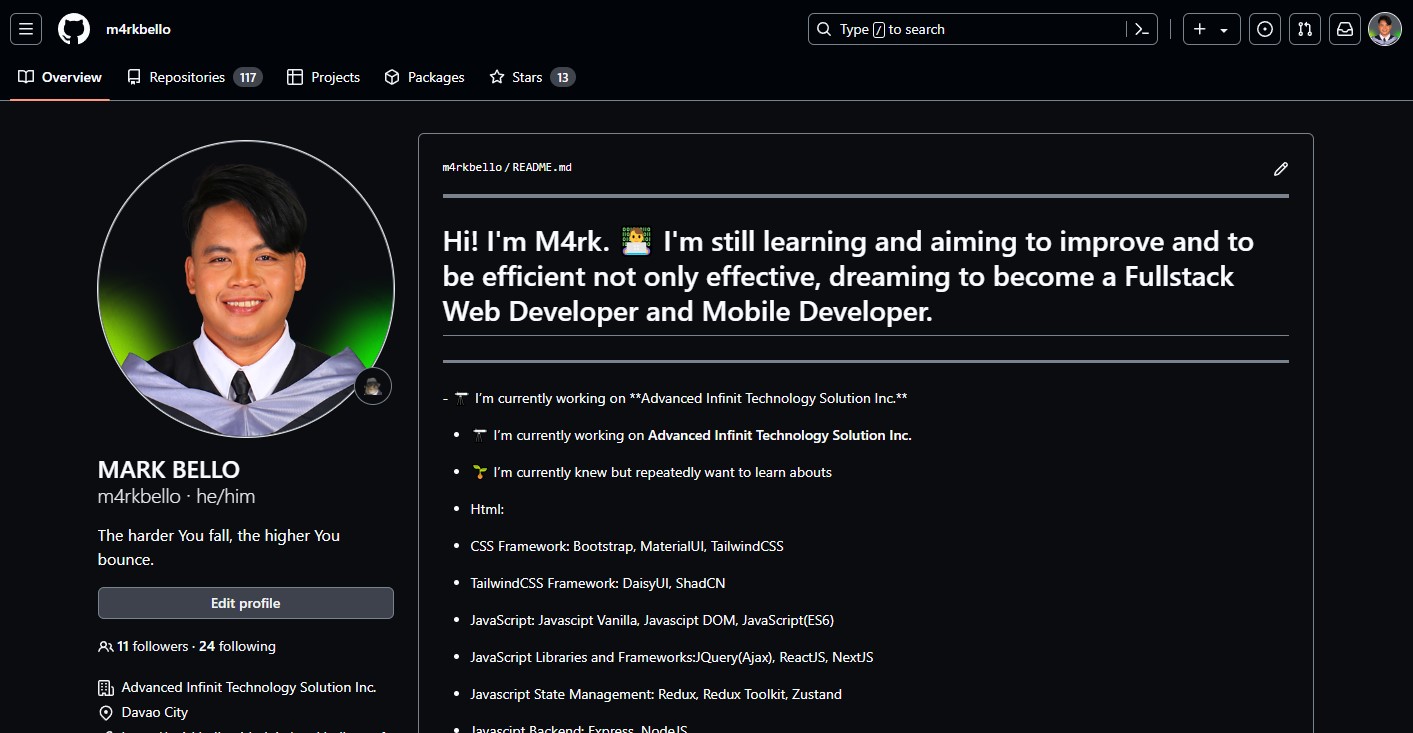View the 24 following link
The height and width of the screenshot is (733, 1413).
pos(237,646)
